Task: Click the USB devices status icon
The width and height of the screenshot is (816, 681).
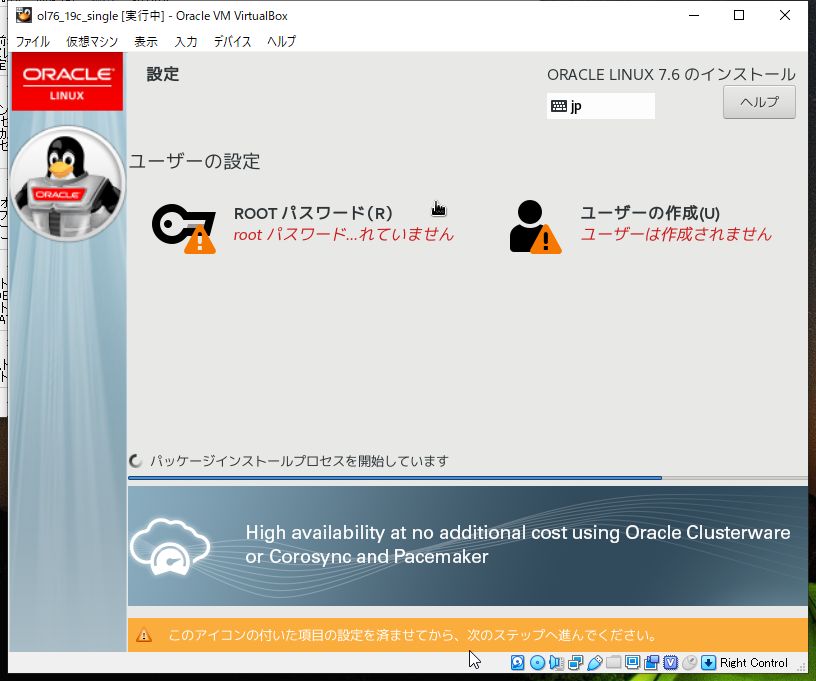Action: pos(594,662)
